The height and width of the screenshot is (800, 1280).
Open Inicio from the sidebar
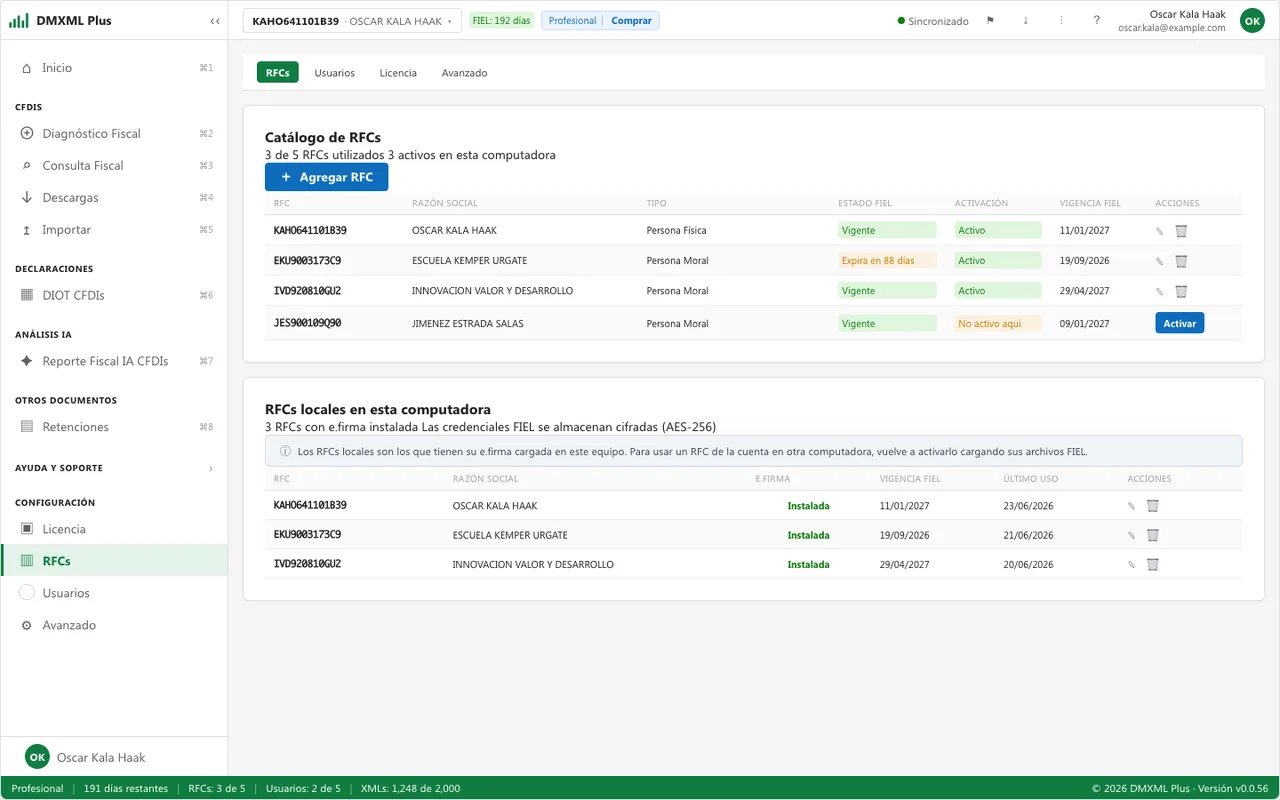coord(114,68)
